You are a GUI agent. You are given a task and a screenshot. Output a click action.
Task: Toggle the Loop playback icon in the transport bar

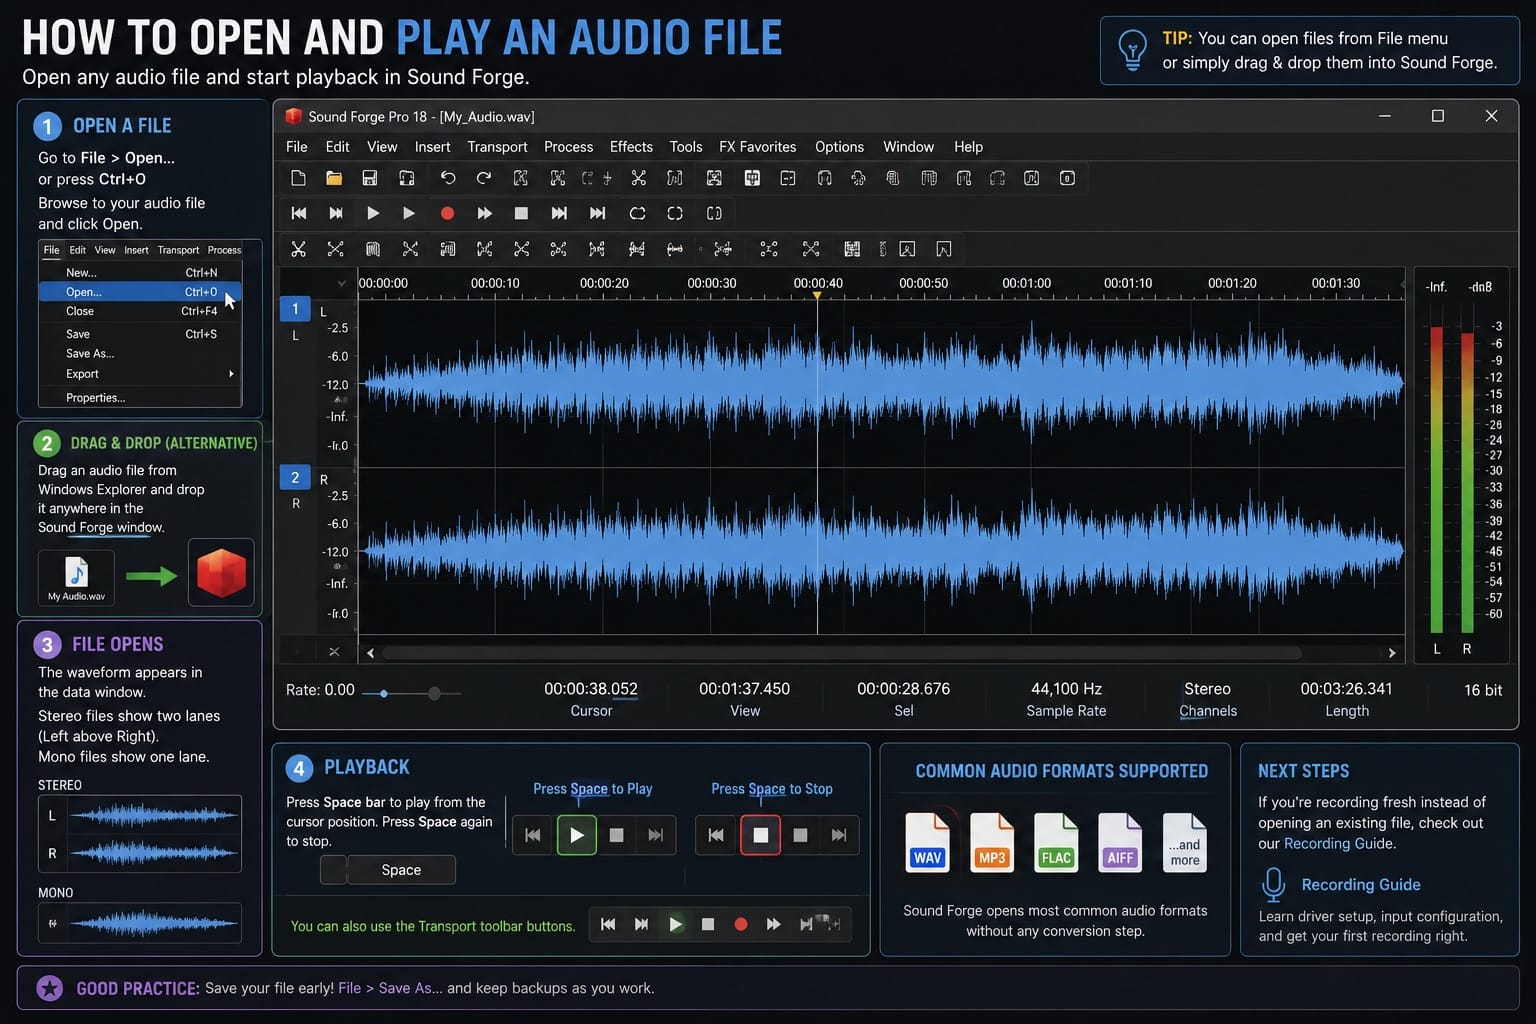[637, 213]
